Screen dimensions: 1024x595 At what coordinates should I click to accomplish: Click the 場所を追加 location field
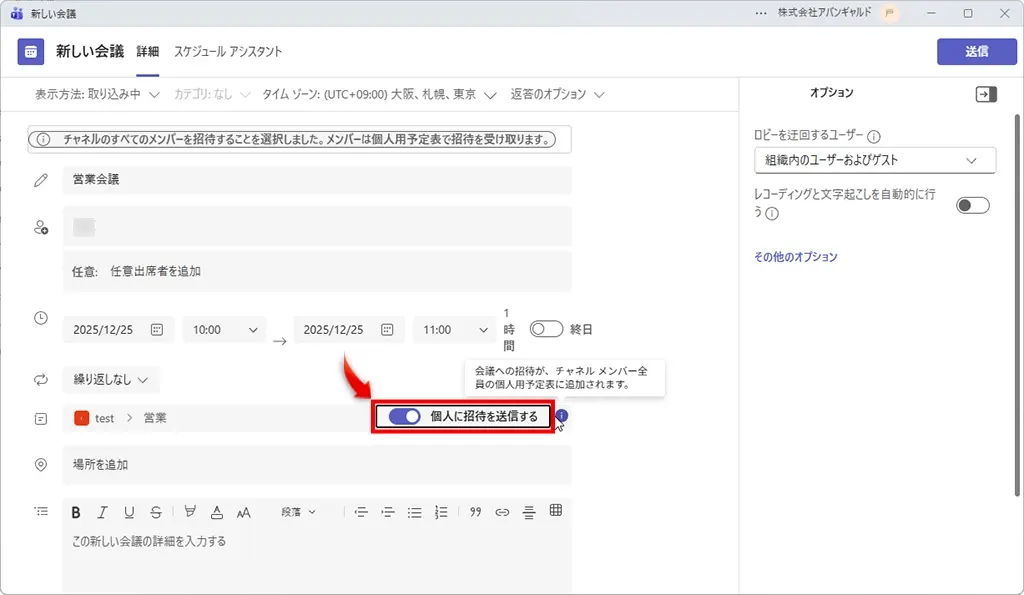pyautogui.click(x=317, y=465)
